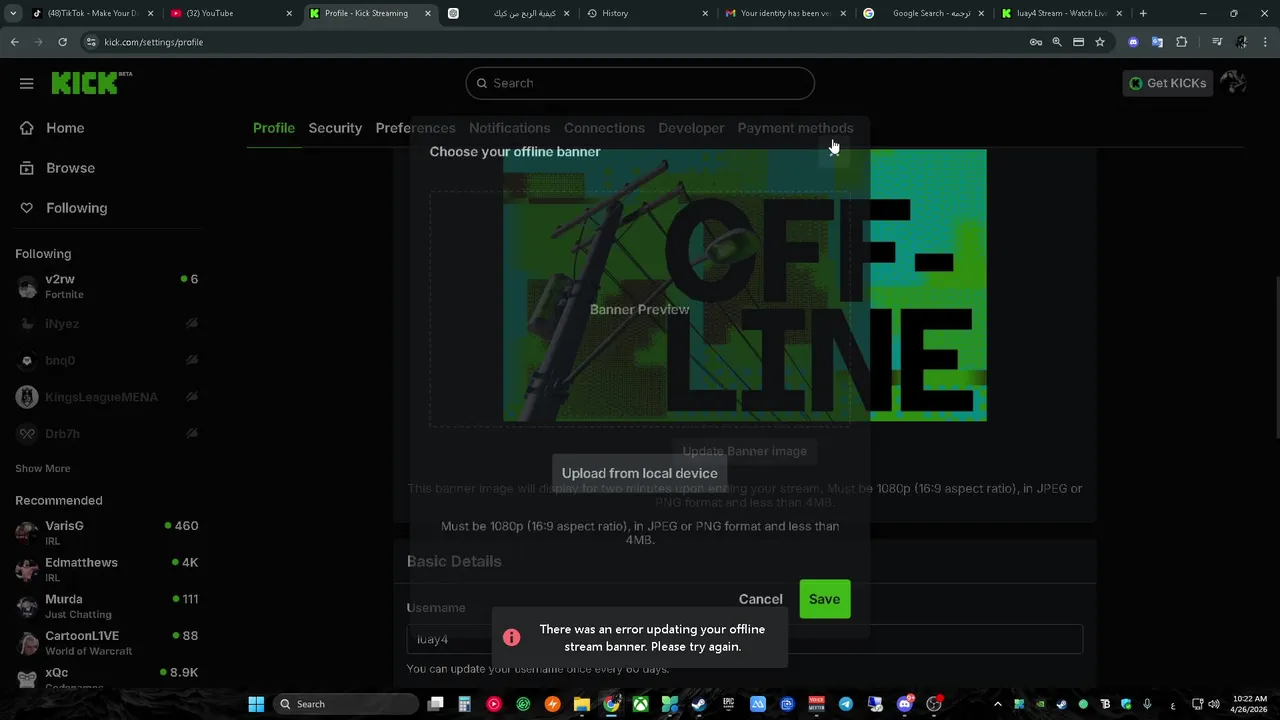Open the browser zoom icon
The image size is (1280, 720).
pos(1057,42)
